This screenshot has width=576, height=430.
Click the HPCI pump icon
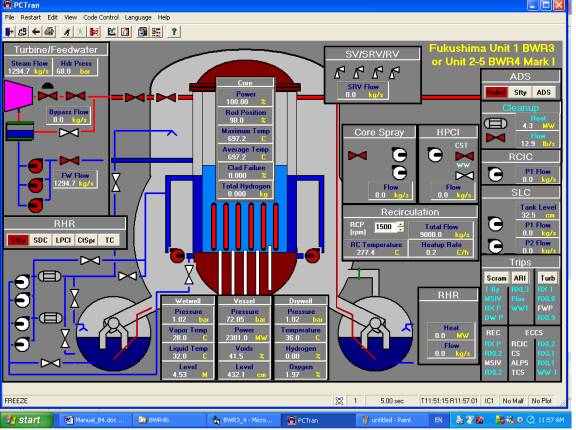(x=435, y=155)
